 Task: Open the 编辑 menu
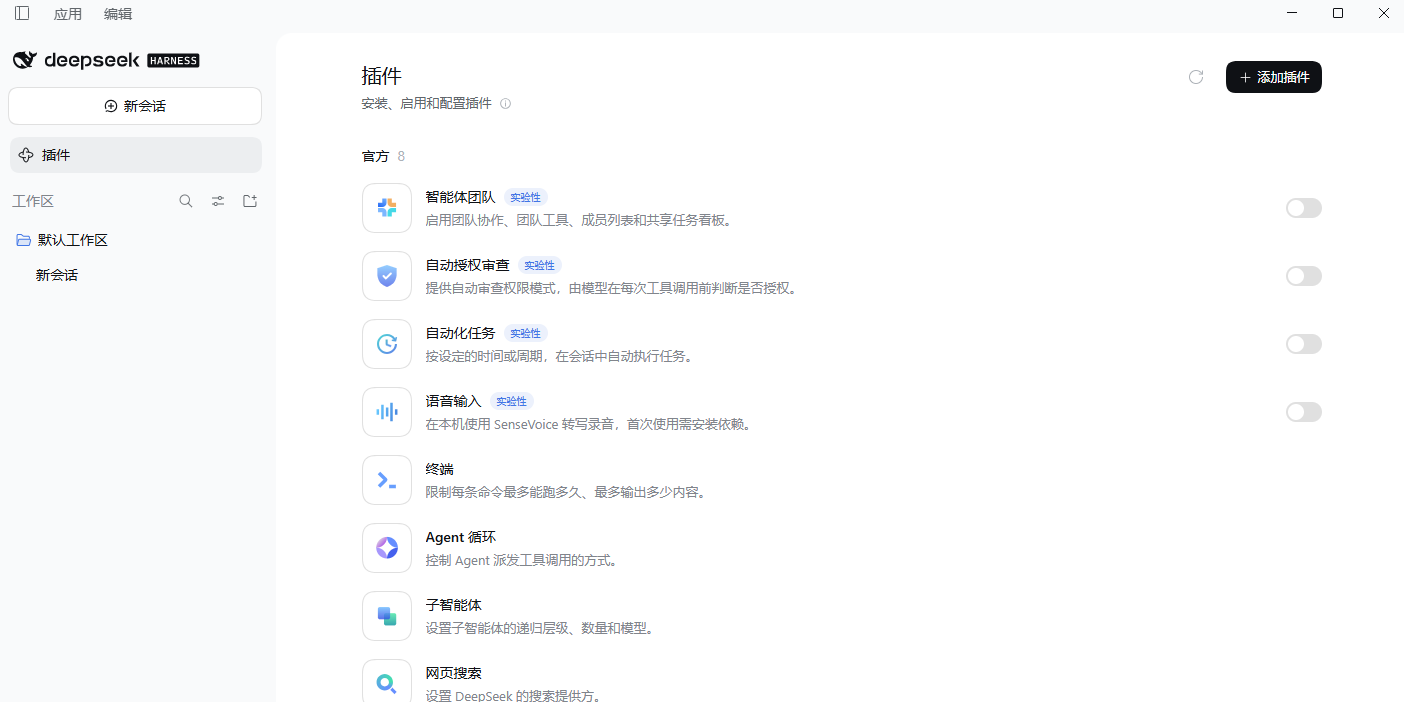[118, 14]
